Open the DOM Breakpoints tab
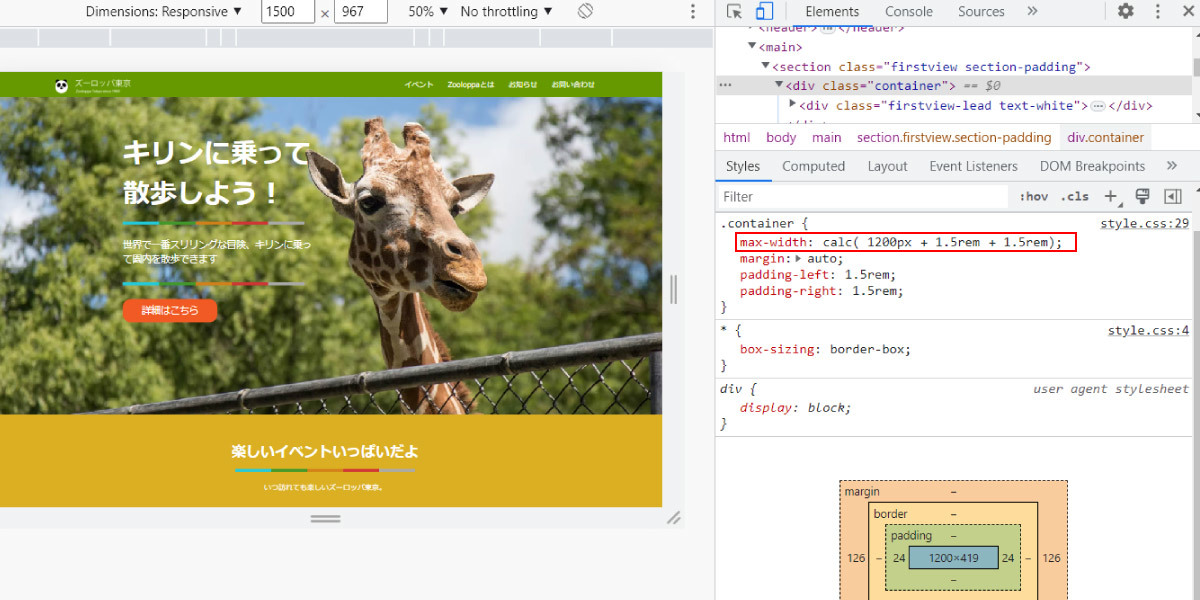 point(1092,166)
